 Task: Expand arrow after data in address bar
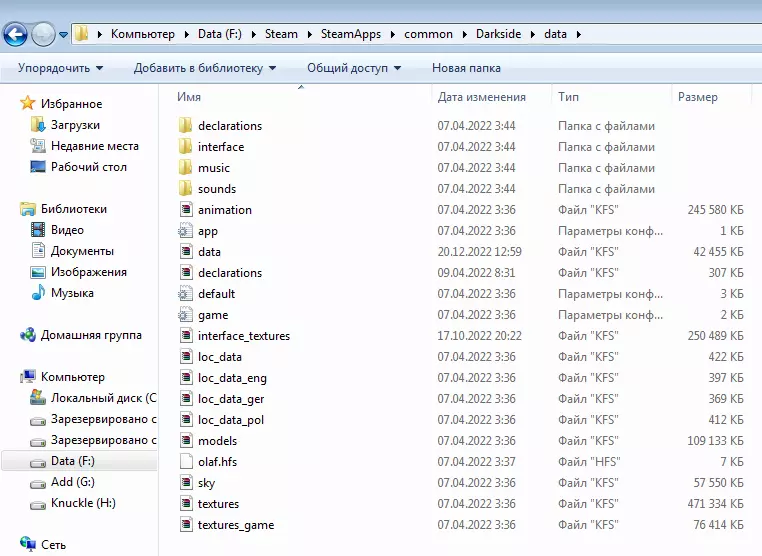tap(578, 35)
